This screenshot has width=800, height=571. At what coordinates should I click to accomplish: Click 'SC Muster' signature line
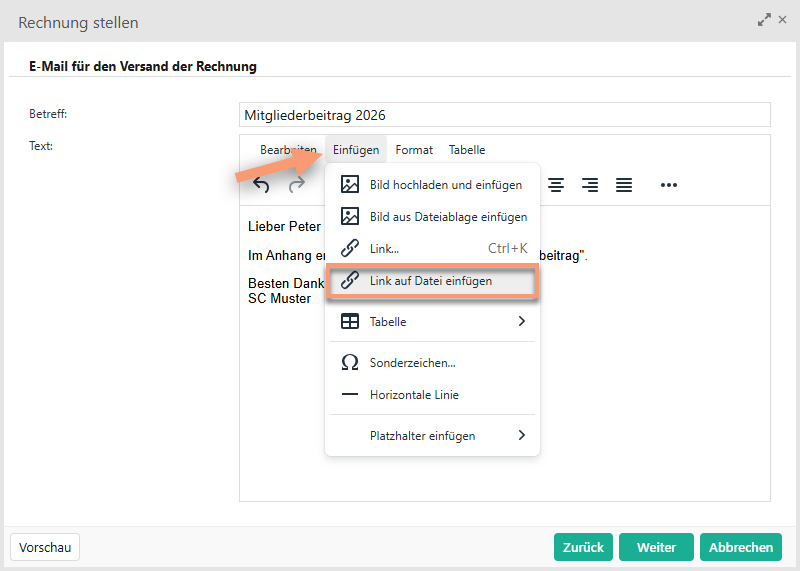pyautogui.click(x=280, y=299)
